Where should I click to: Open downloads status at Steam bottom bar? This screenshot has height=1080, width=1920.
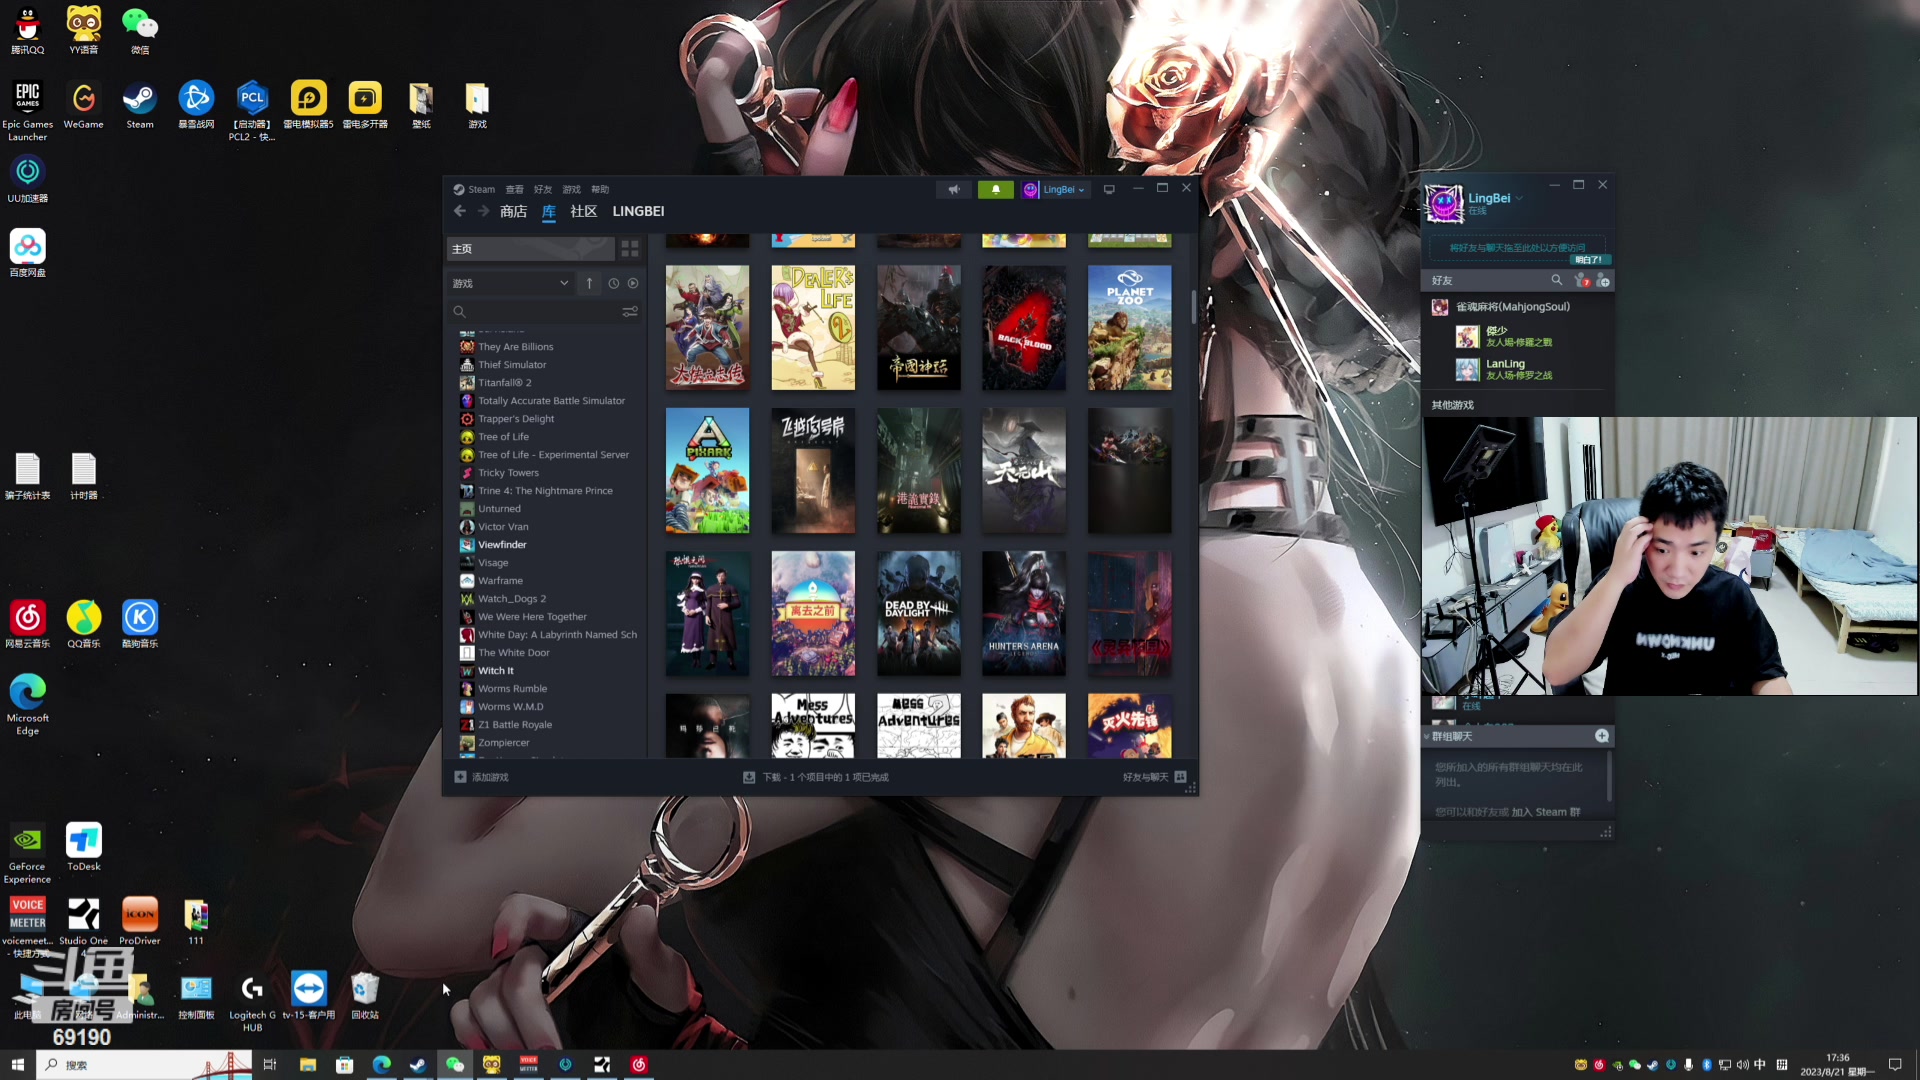[816, 777]
